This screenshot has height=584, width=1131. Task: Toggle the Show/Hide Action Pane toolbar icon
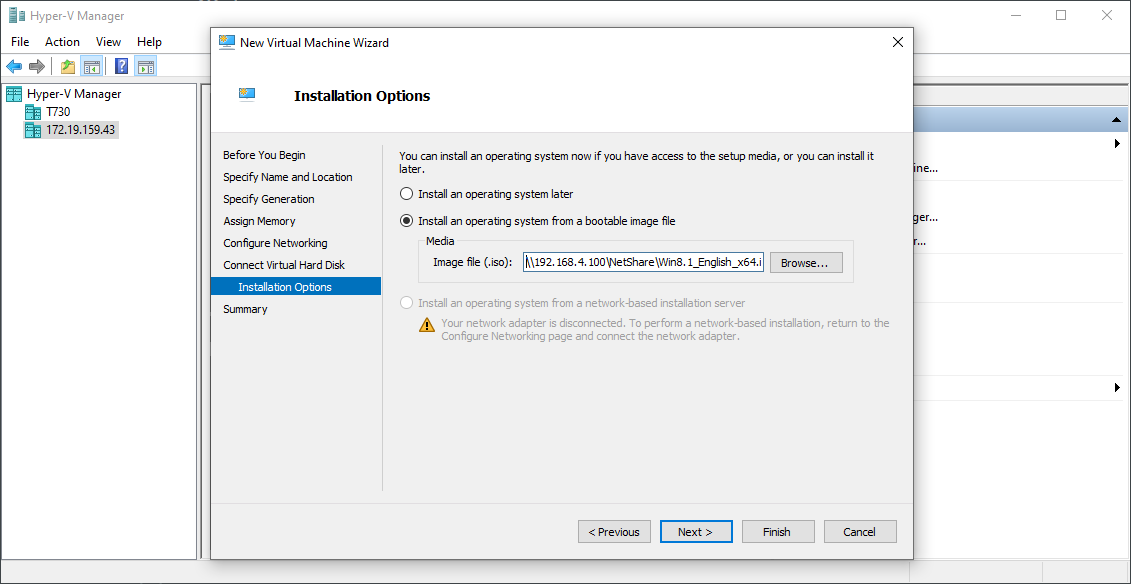pos(146,67)
